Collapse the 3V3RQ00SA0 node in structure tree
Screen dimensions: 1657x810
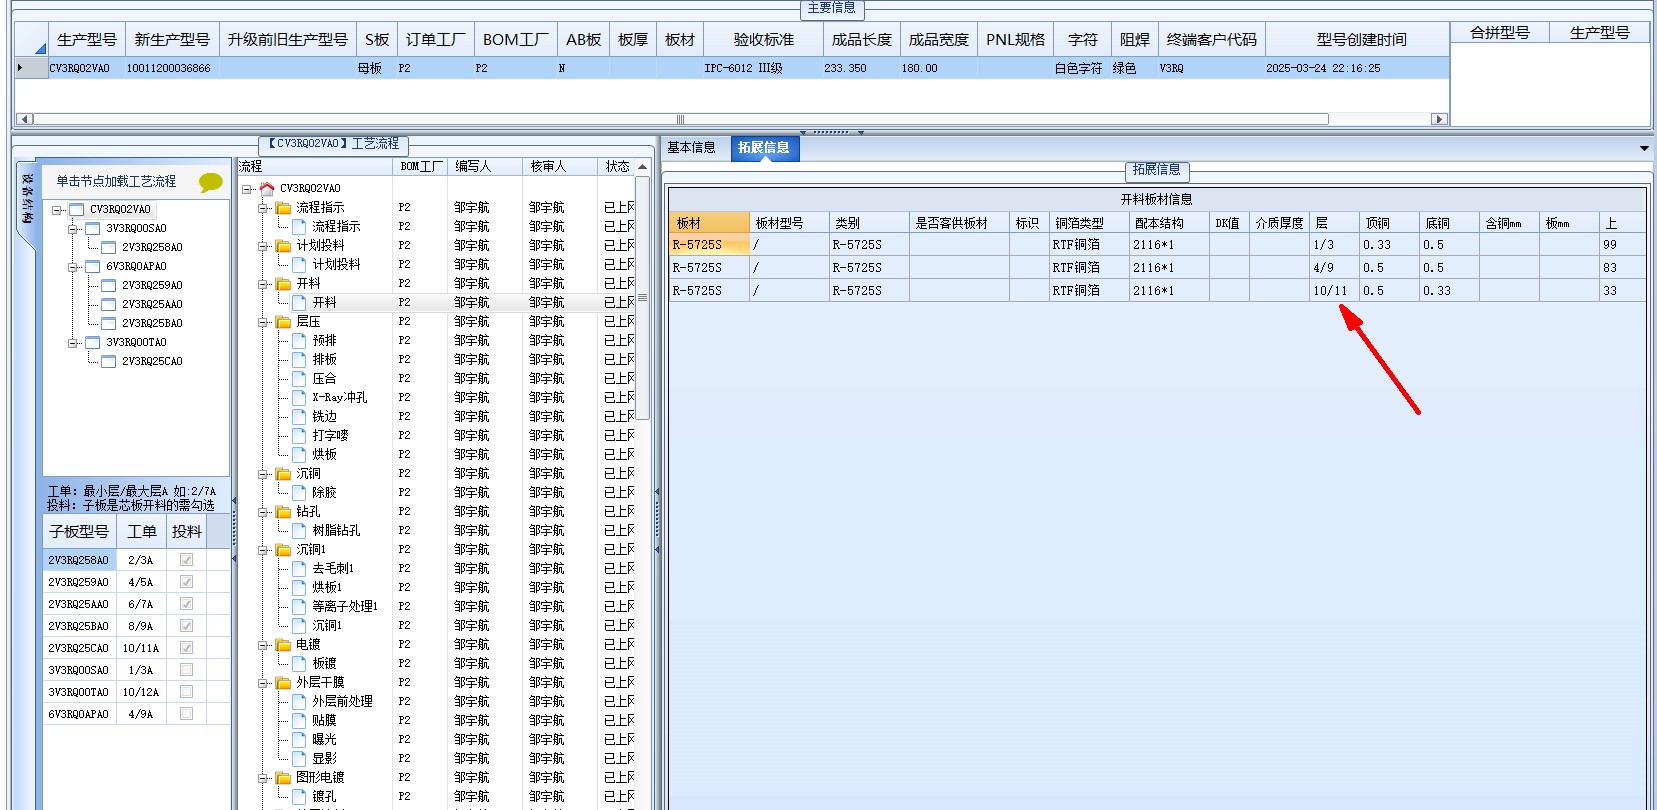click(x=73, y=229)
